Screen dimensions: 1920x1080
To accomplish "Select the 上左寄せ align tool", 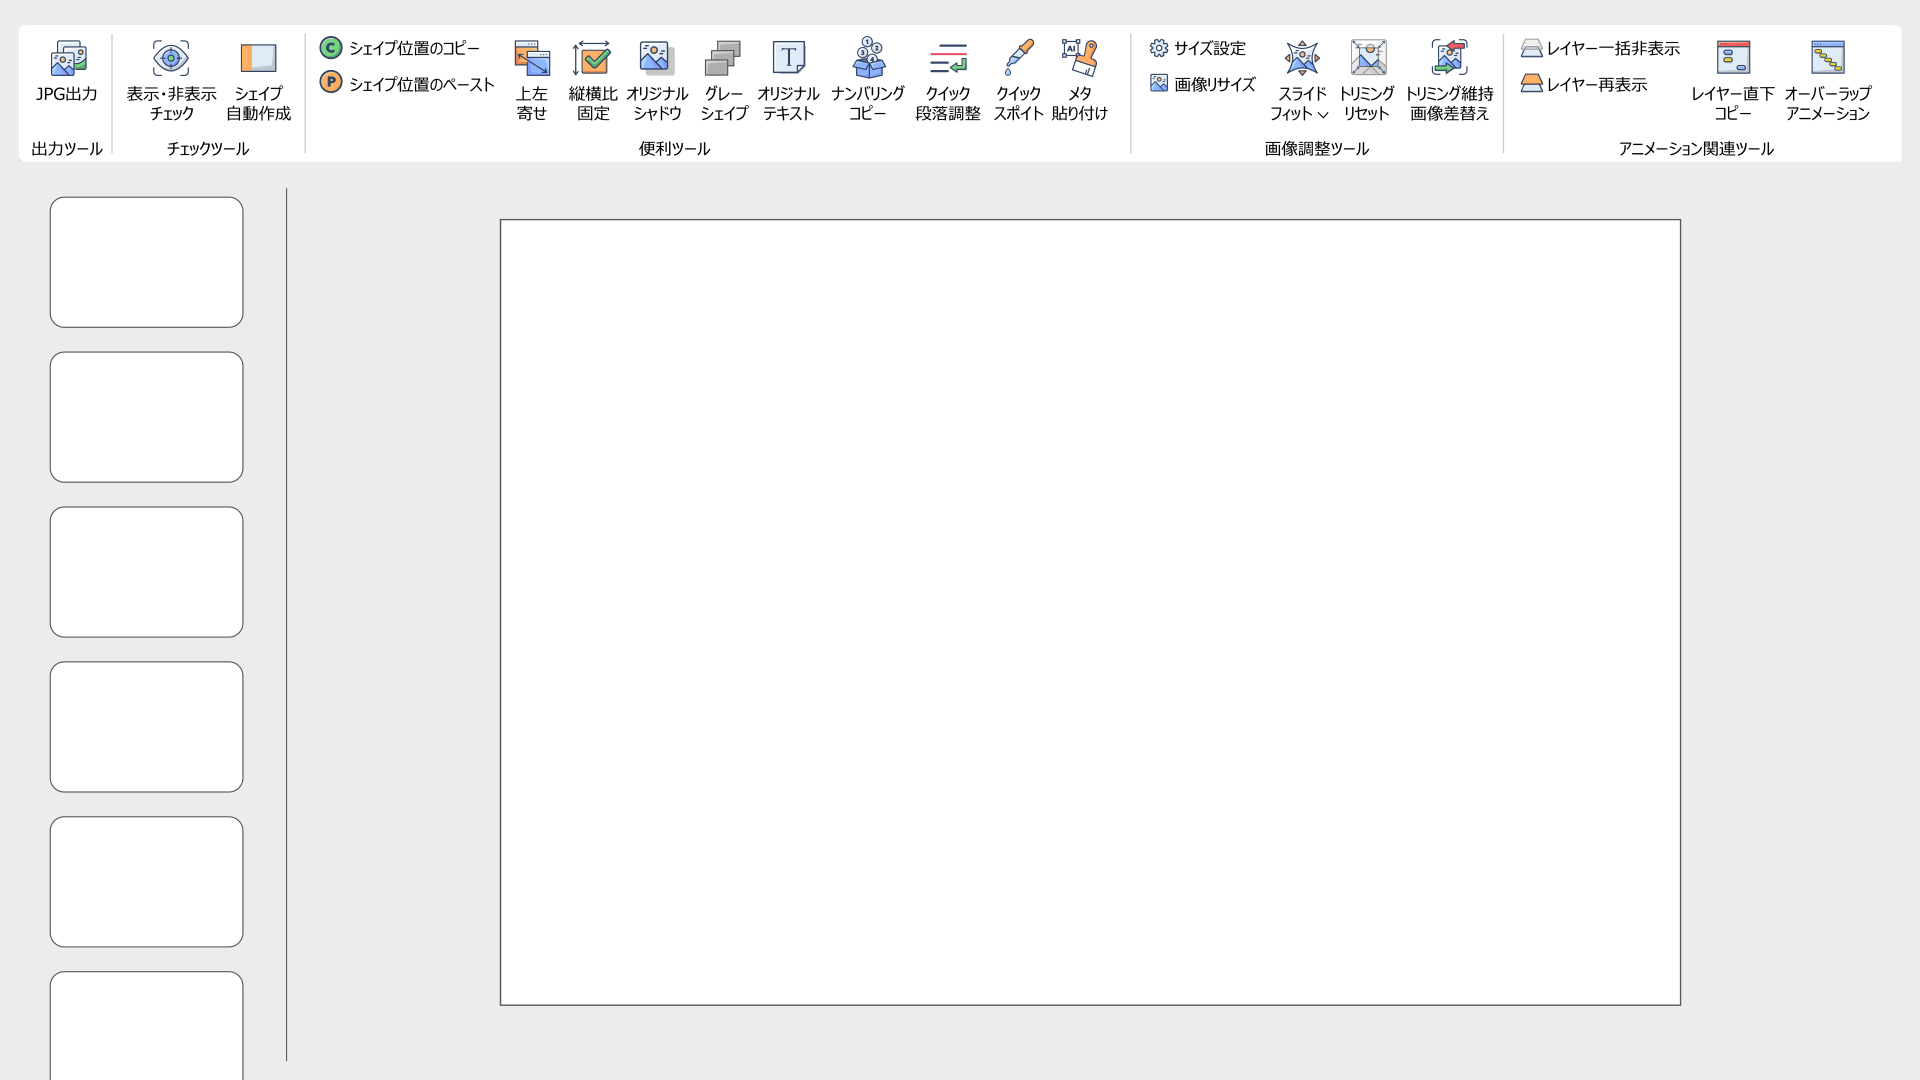I will click(532, 60).
